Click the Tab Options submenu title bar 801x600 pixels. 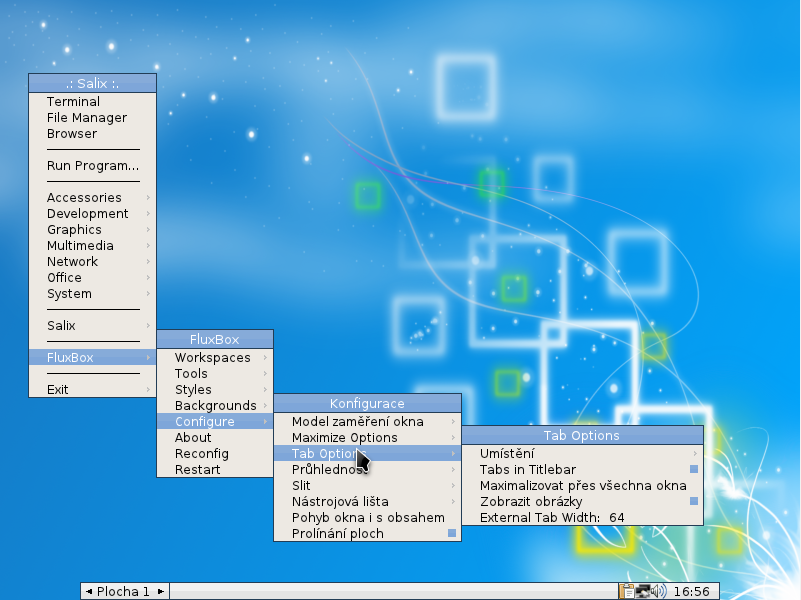(x=582, y=436)
